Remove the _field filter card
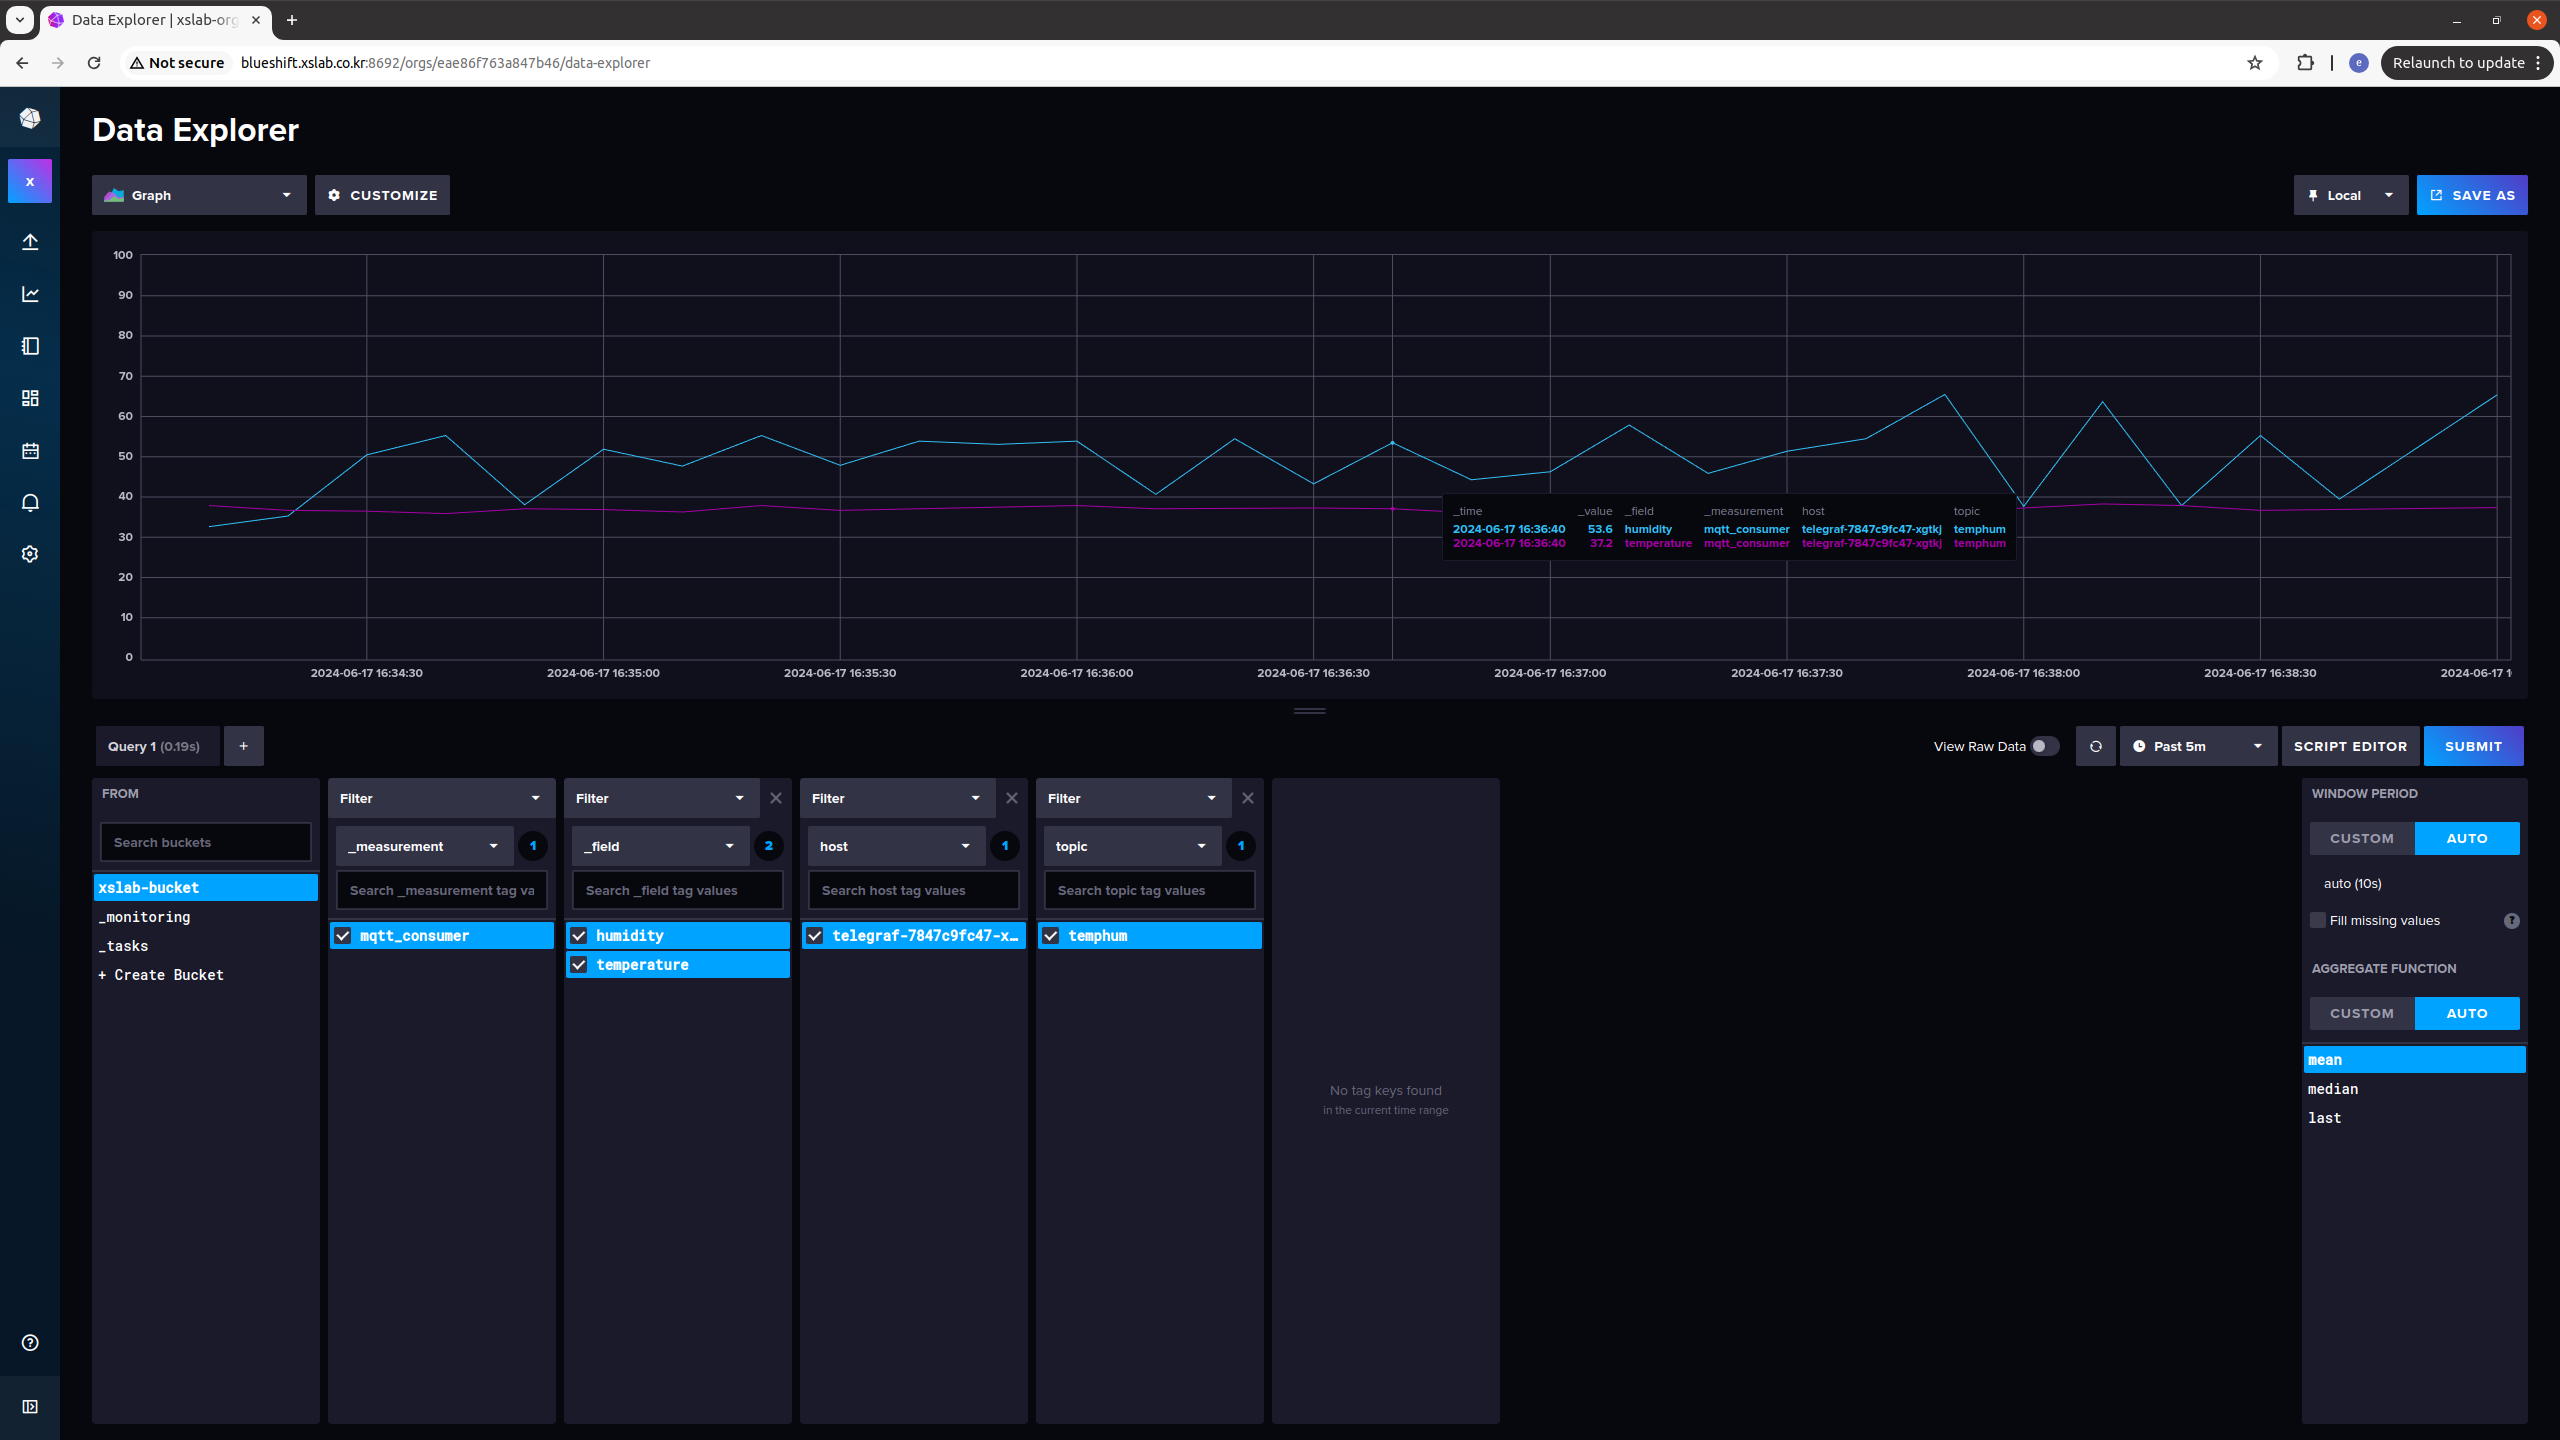The height and width of the screenshot is (1440, 2560). tap(775, 798)
